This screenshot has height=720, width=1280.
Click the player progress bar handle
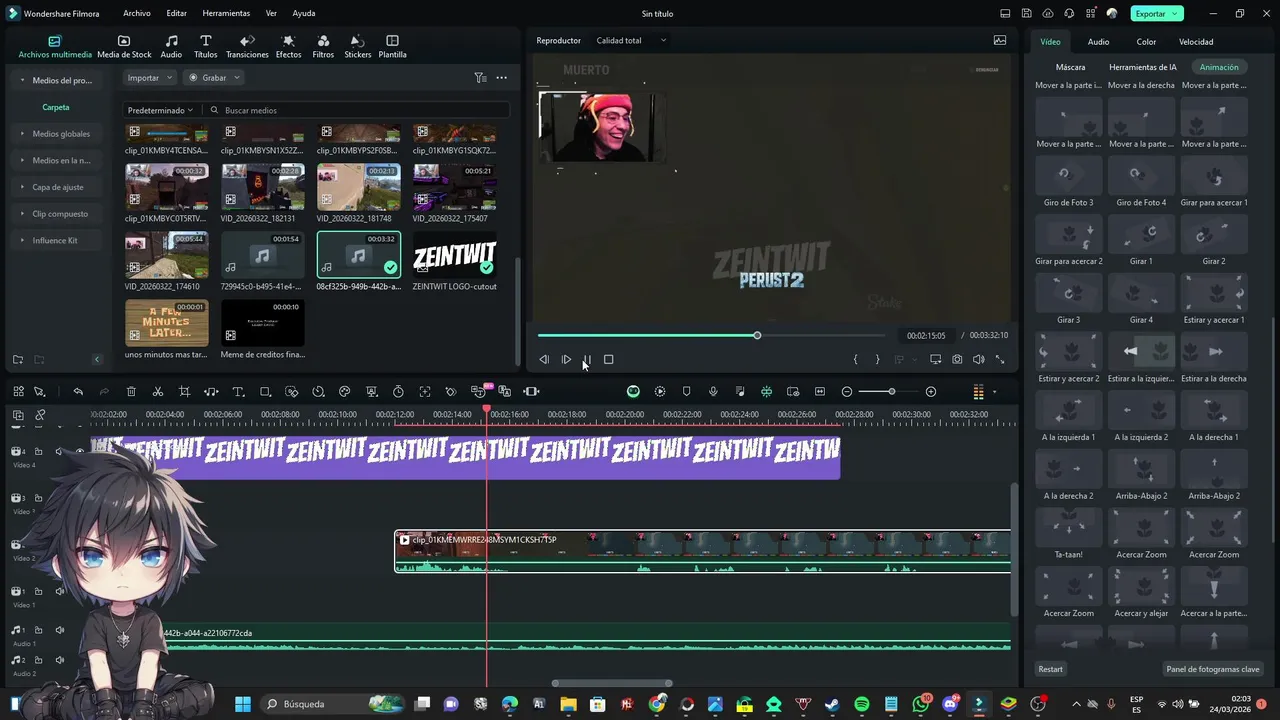757,335
